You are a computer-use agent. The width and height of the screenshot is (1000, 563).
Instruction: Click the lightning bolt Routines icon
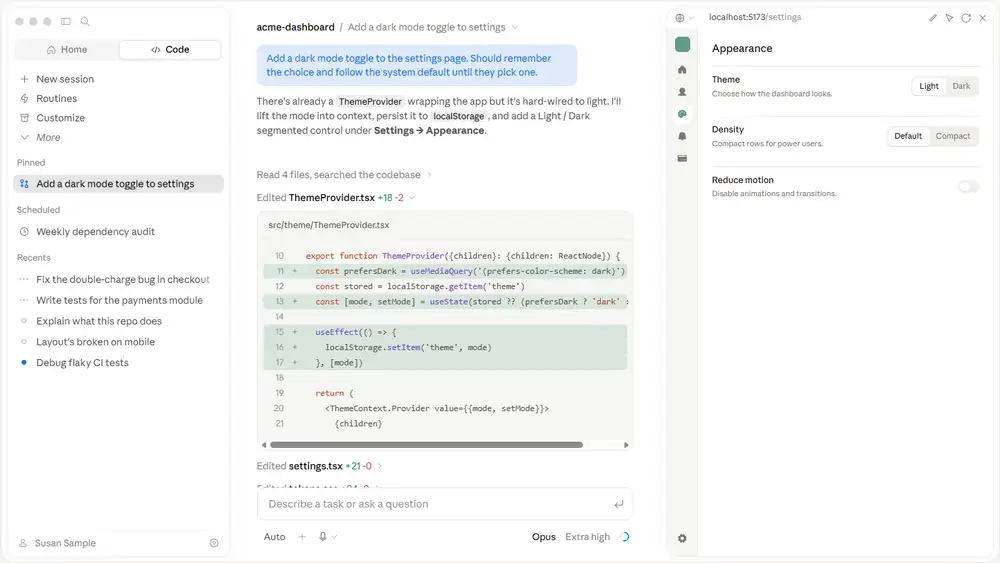(24, 98)
